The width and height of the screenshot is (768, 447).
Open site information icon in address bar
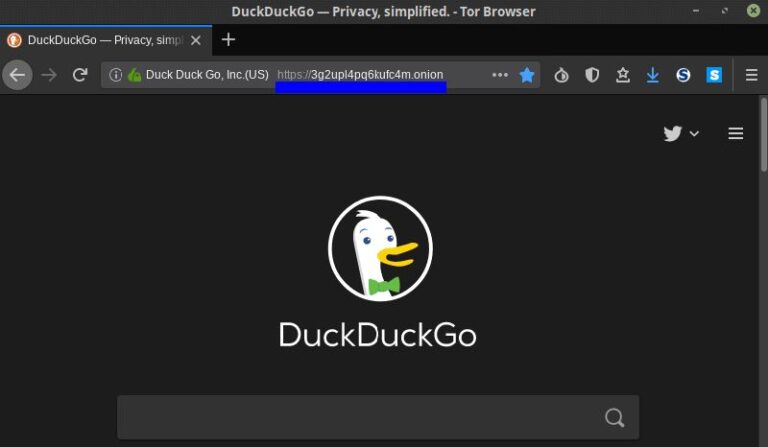point(116,75)
